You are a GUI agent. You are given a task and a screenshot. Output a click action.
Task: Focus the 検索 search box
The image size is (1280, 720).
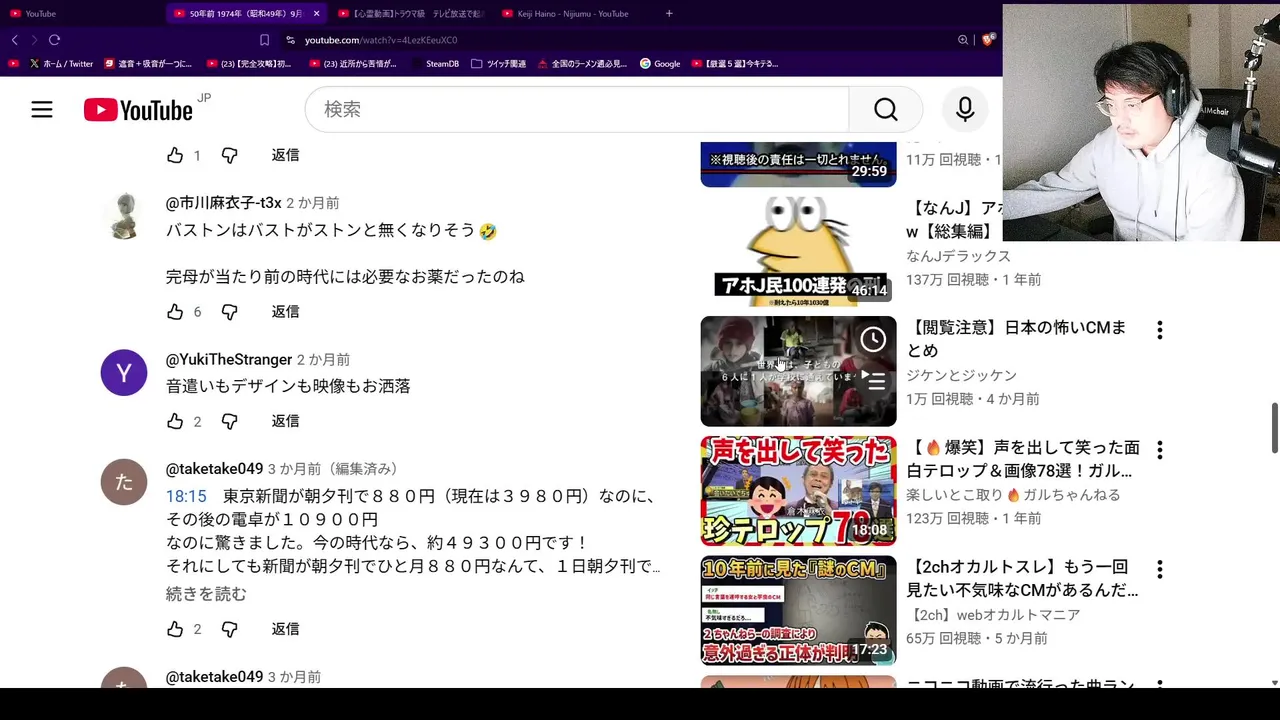tap(577, 109)
